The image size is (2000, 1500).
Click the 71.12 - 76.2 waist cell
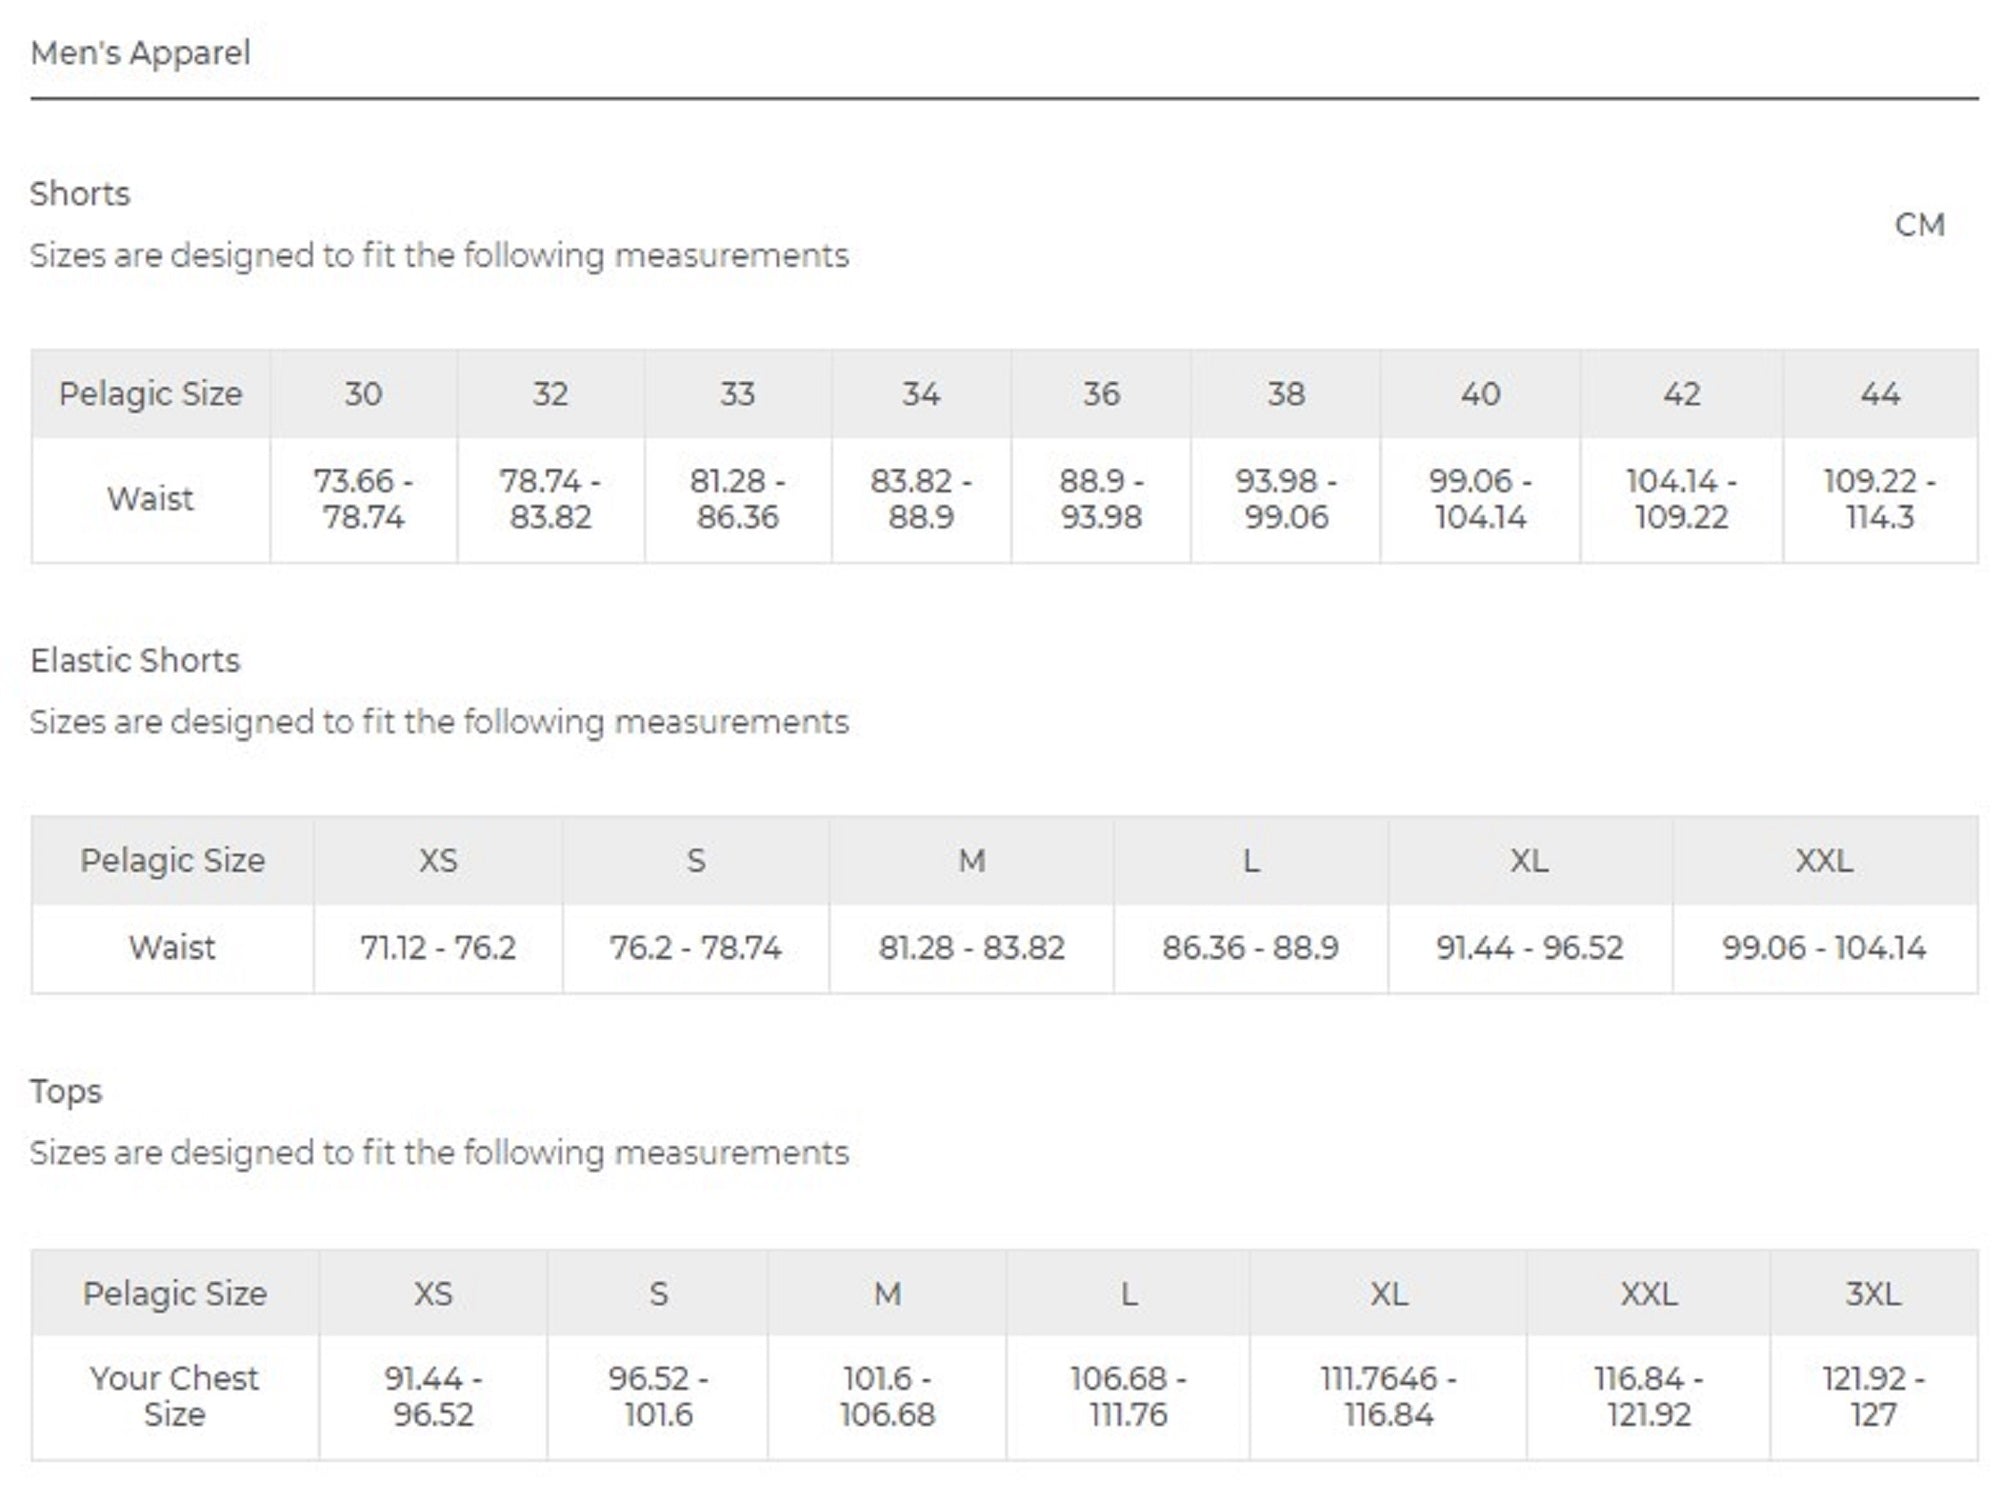pyautogui.click(x=437, y=948)
